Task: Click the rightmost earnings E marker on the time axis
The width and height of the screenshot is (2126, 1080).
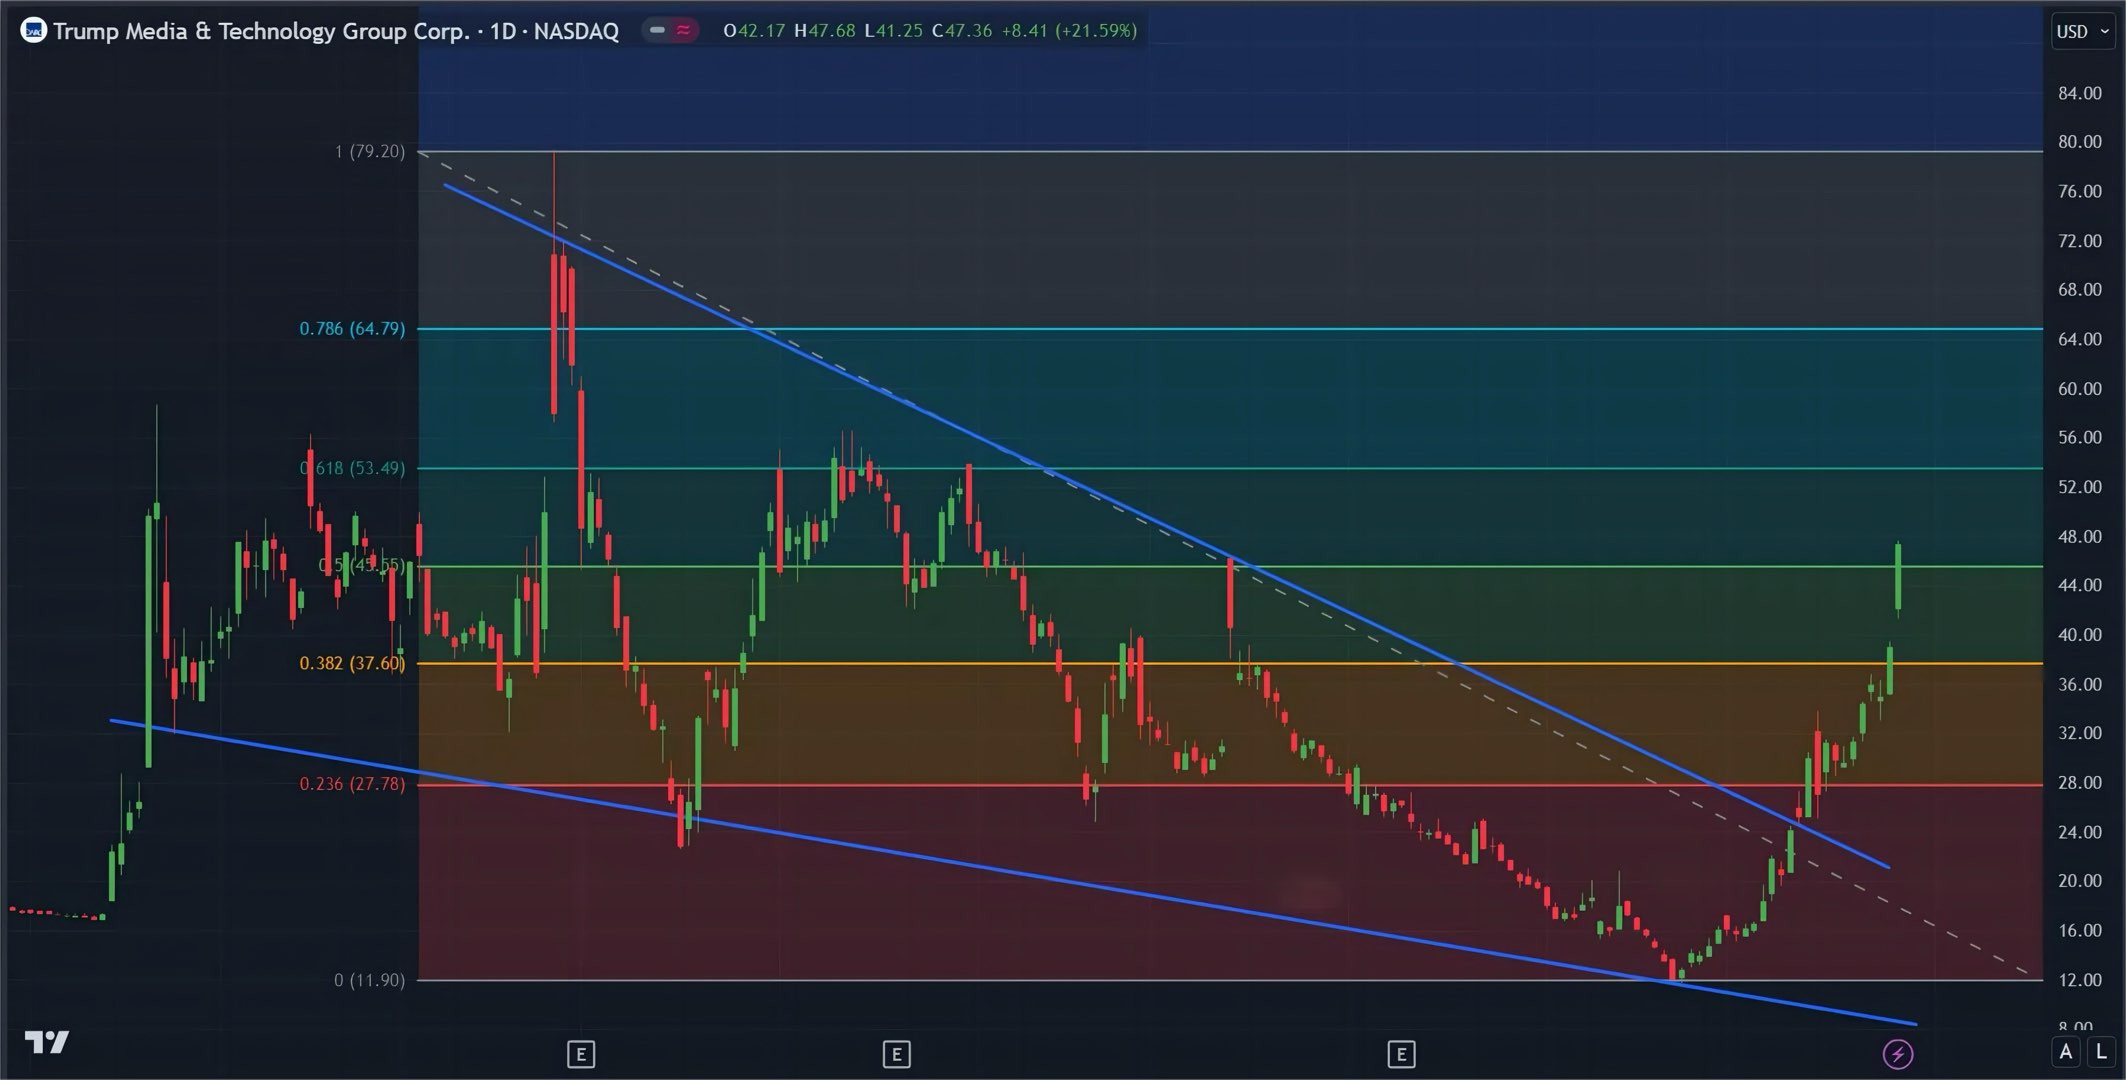Action: point(1402,1053)
